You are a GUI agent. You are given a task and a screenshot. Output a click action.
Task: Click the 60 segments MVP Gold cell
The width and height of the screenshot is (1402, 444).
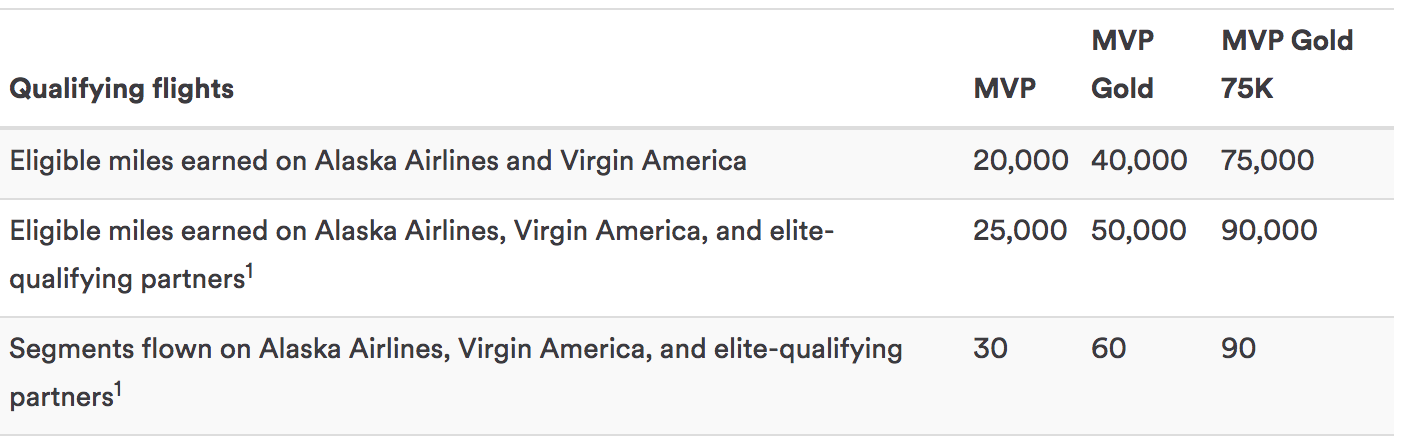point(1108,349)
